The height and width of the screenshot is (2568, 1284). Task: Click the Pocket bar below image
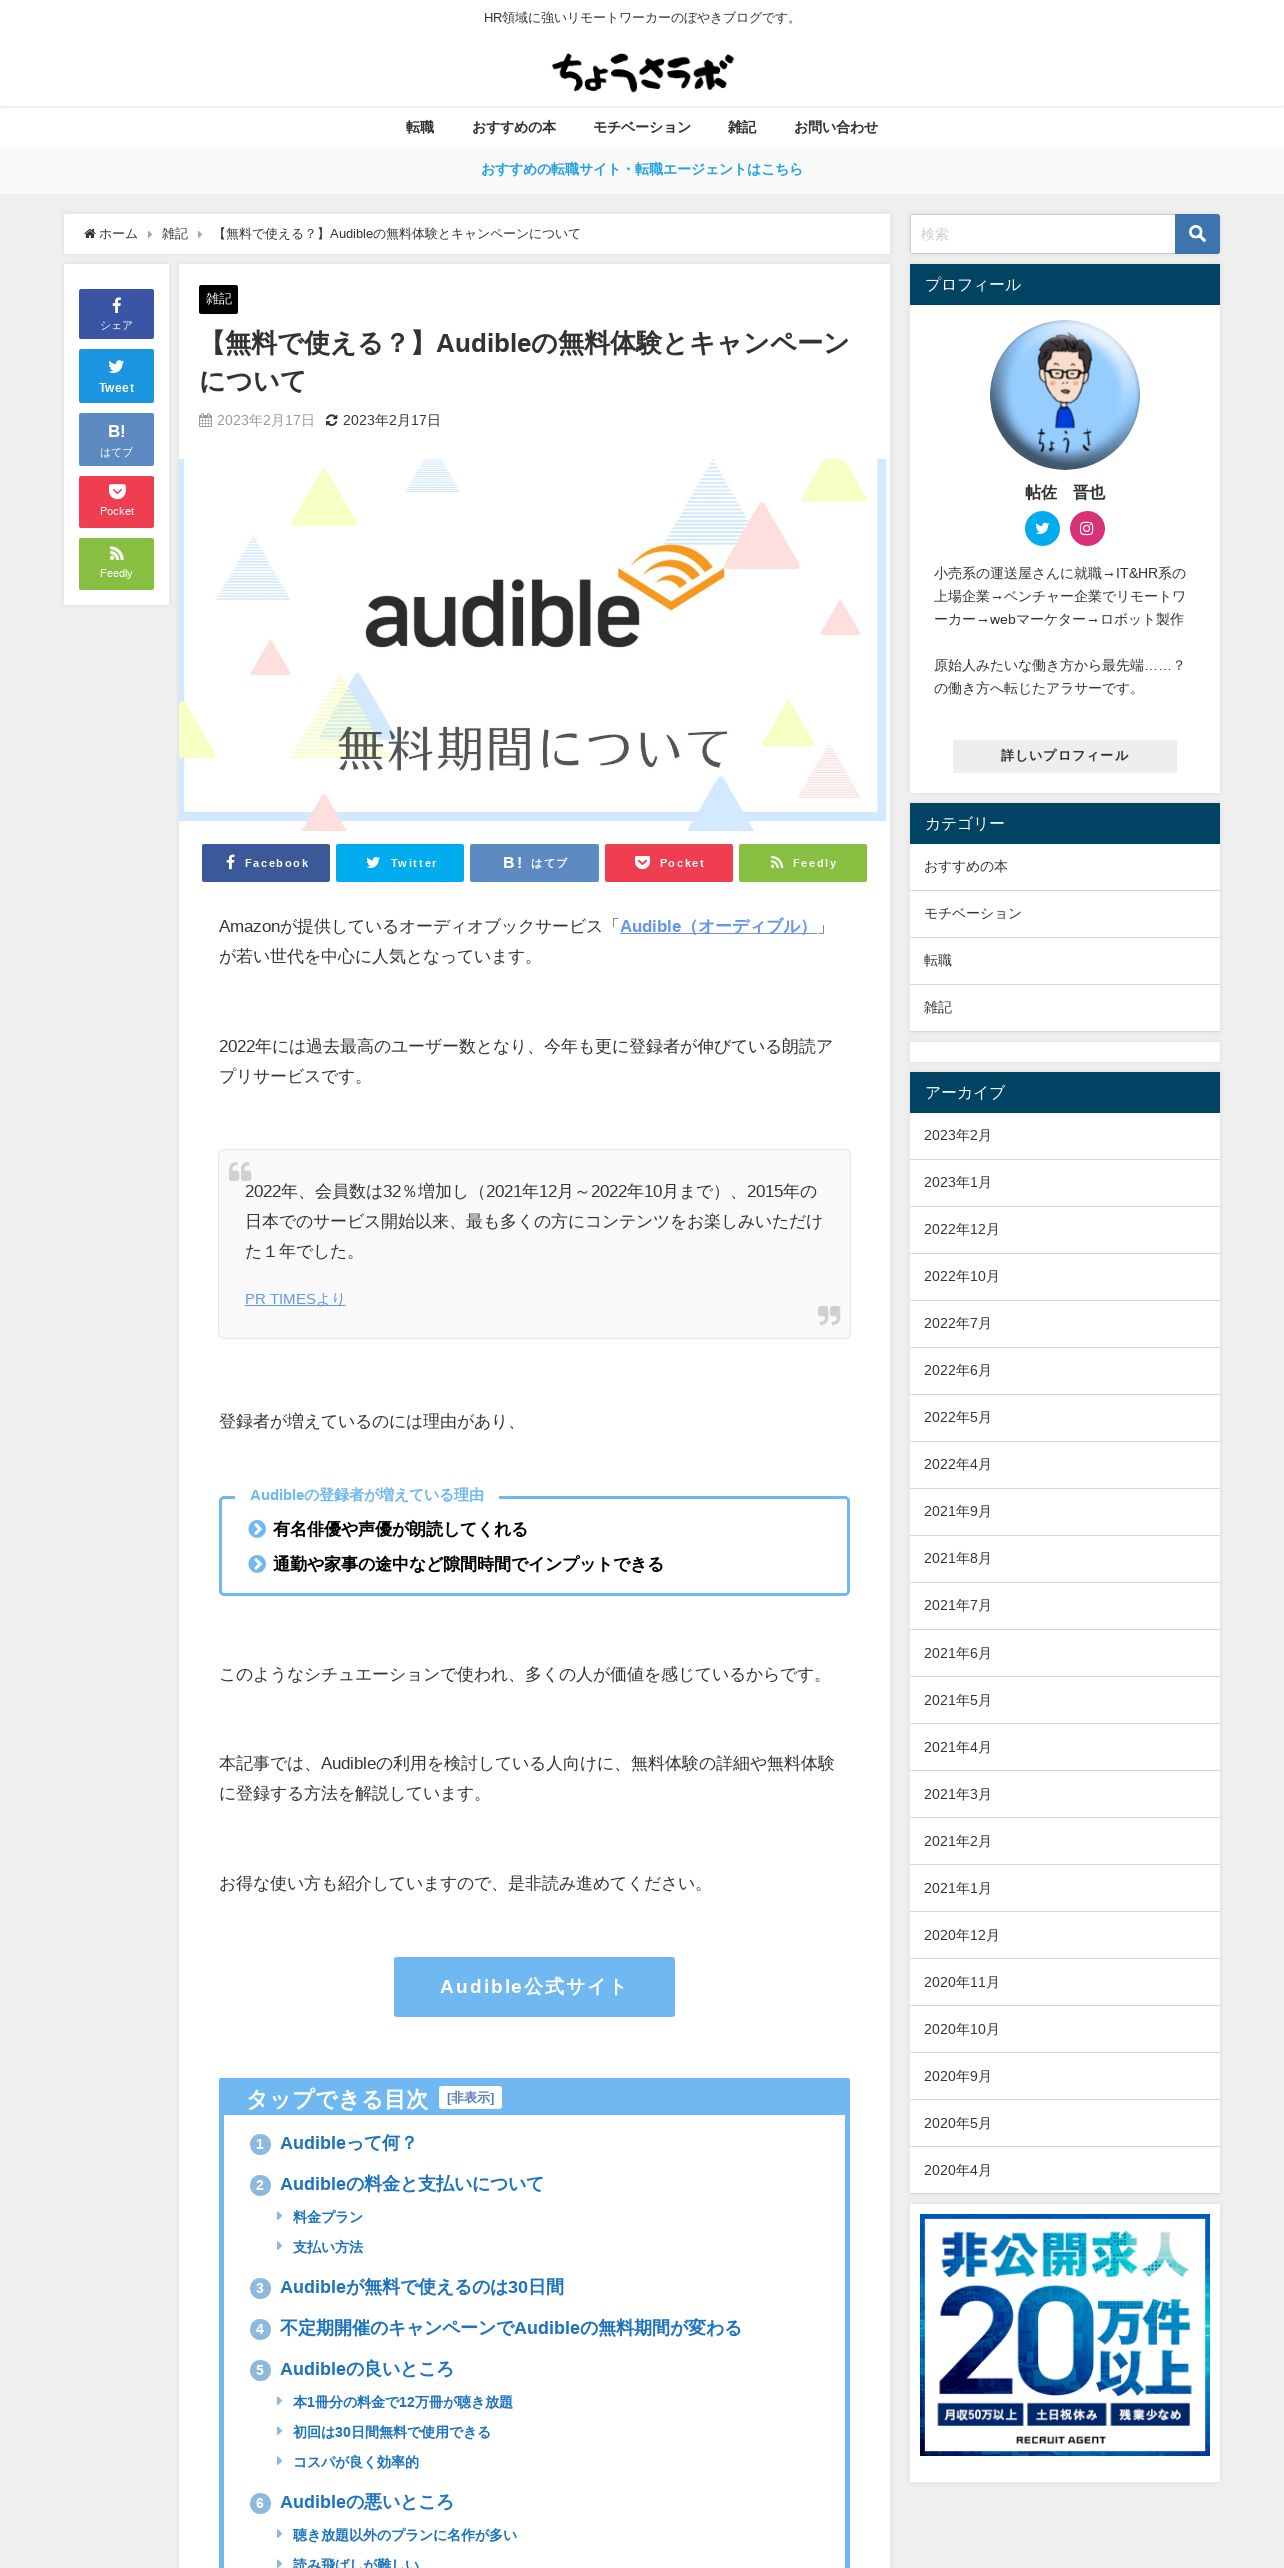(669, 863)
